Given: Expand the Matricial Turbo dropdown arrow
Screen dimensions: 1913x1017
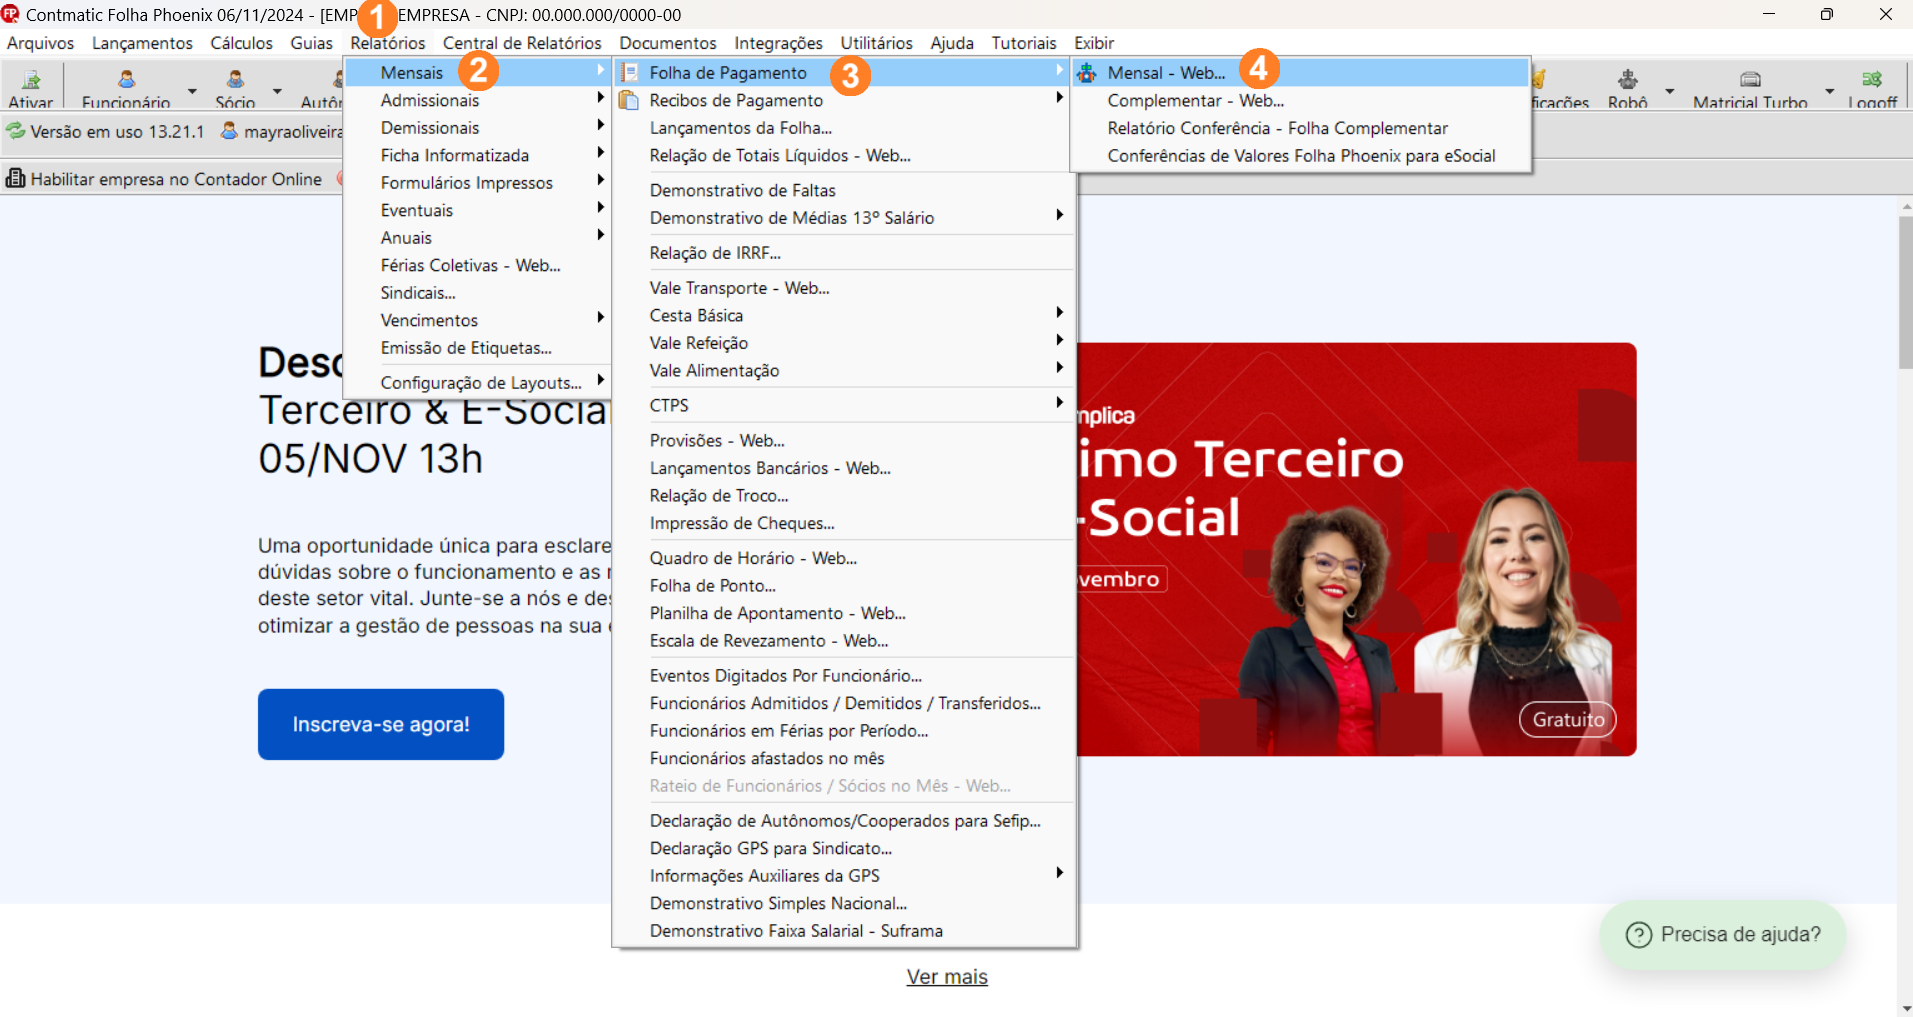Looking at the screenshot, I should [x=1829, y=91].
